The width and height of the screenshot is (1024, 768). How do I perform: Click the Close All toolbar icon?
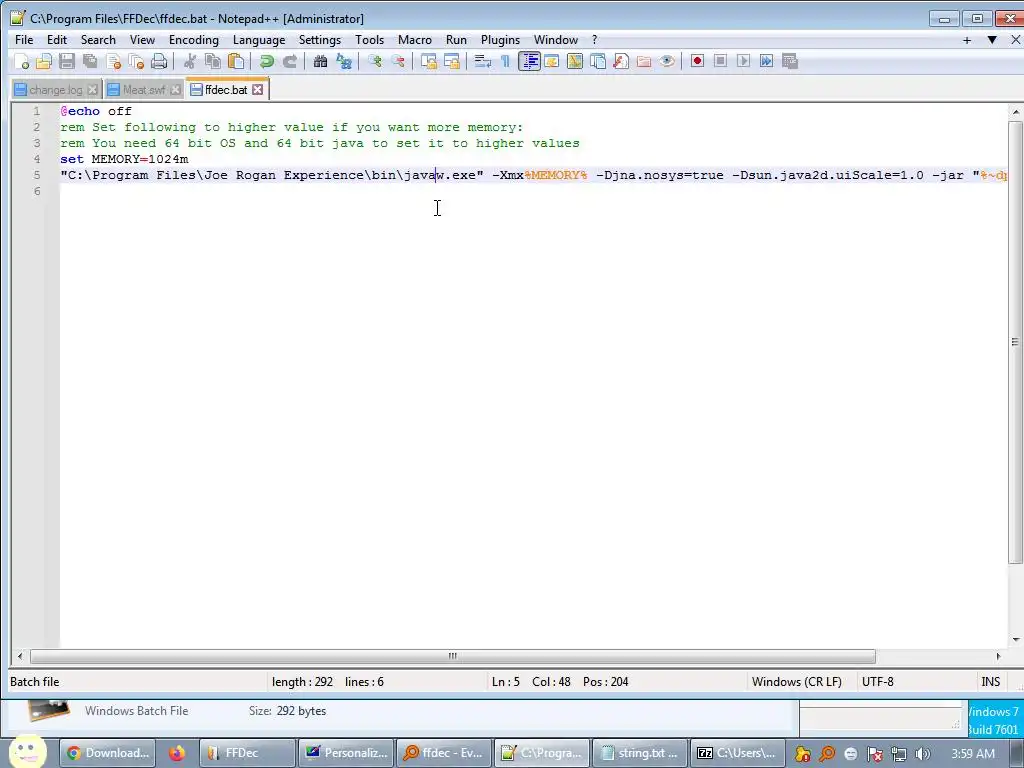click(136, 61)
